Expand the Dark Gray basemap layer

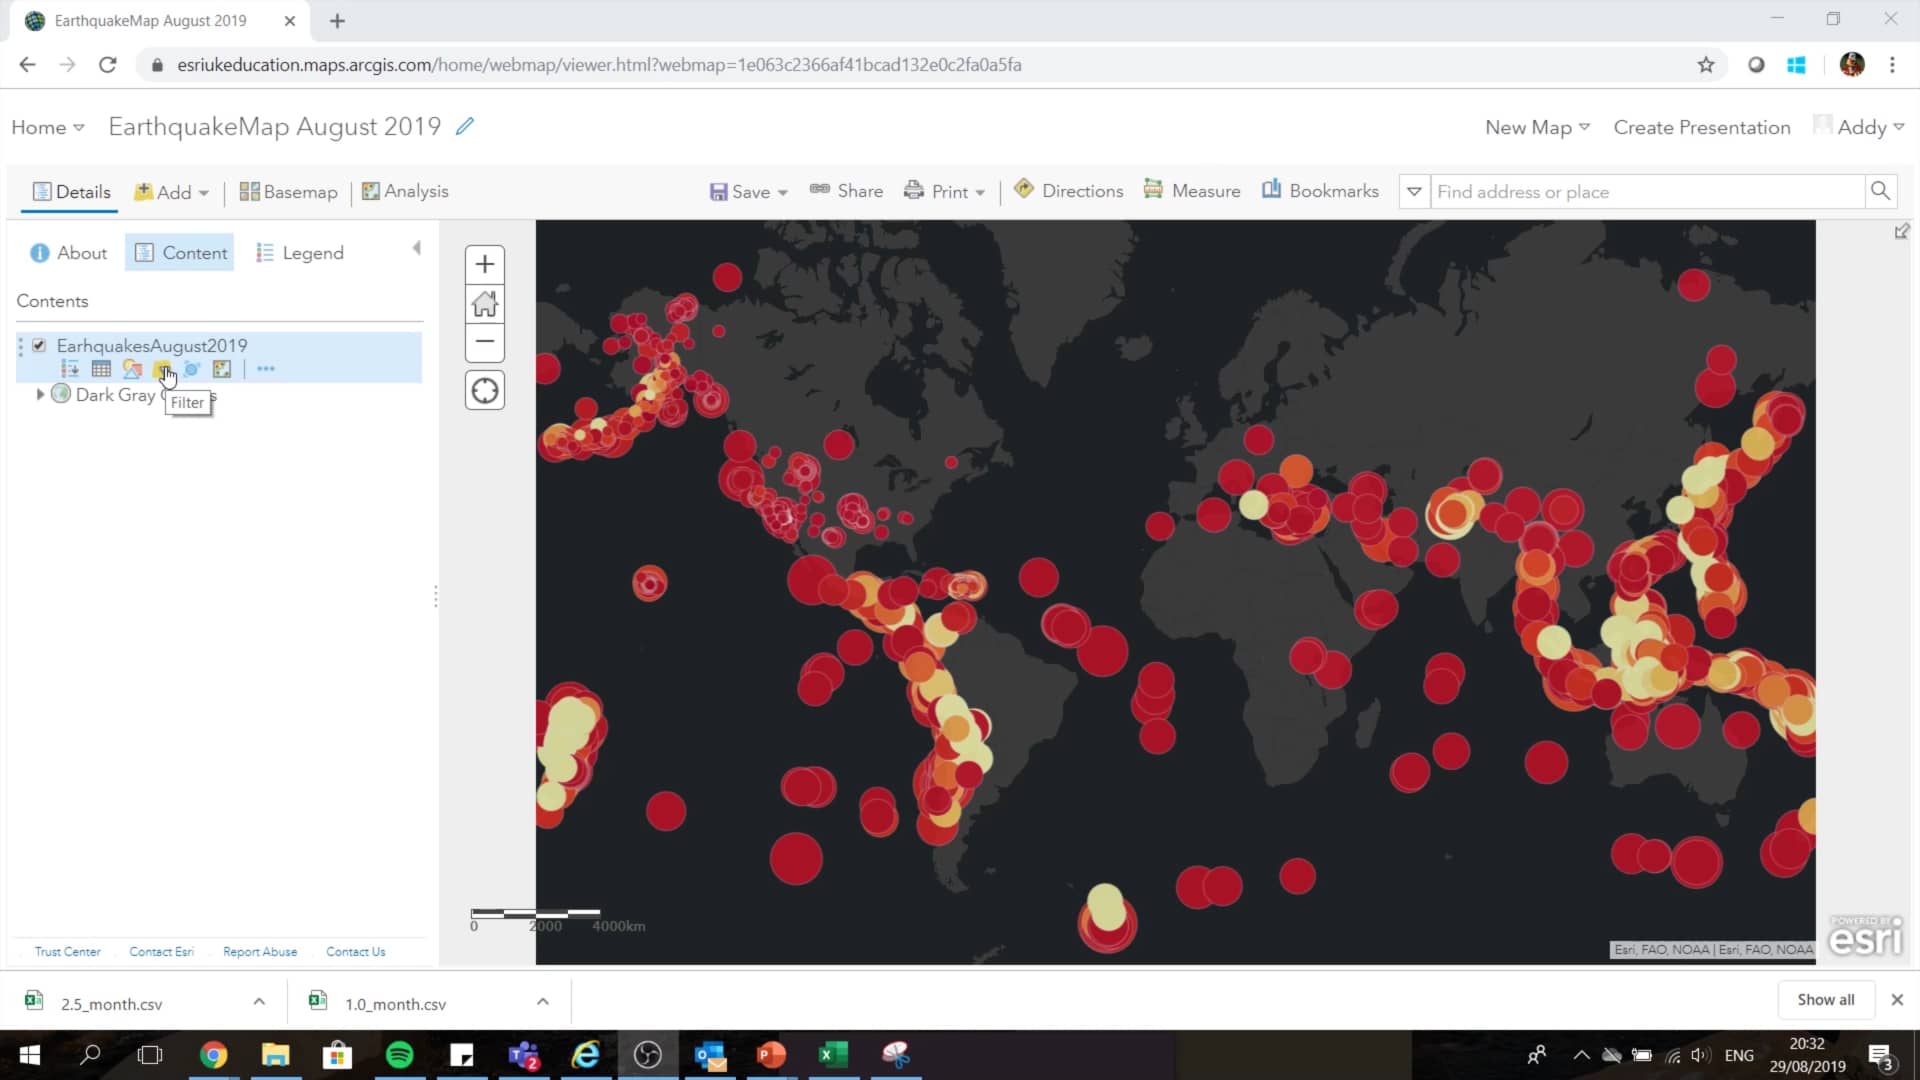click(x=40, y=394)
